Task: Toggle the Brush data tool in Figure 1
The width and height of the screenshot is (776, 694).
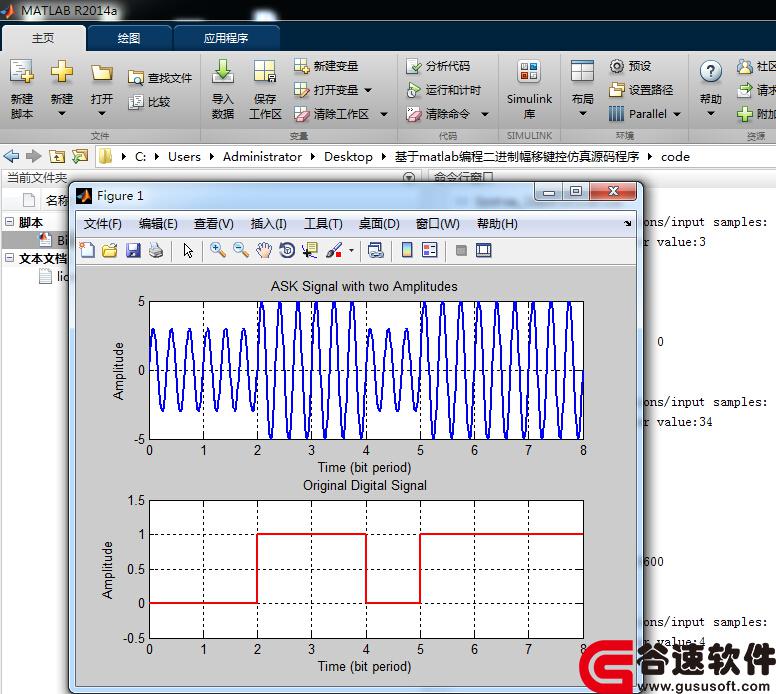Action: click(334, 250)
